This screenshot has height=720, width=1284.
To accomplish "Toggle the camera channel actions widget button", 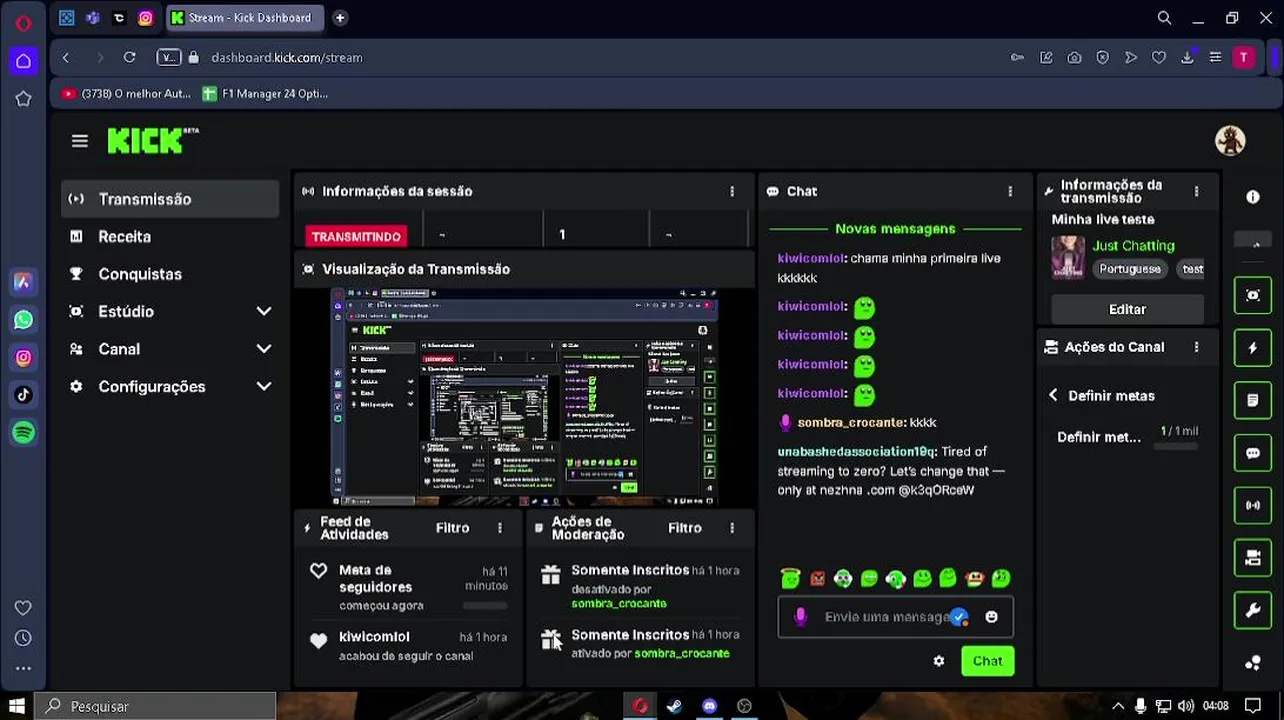I will pyautogui.click(x=1253, y=558).
